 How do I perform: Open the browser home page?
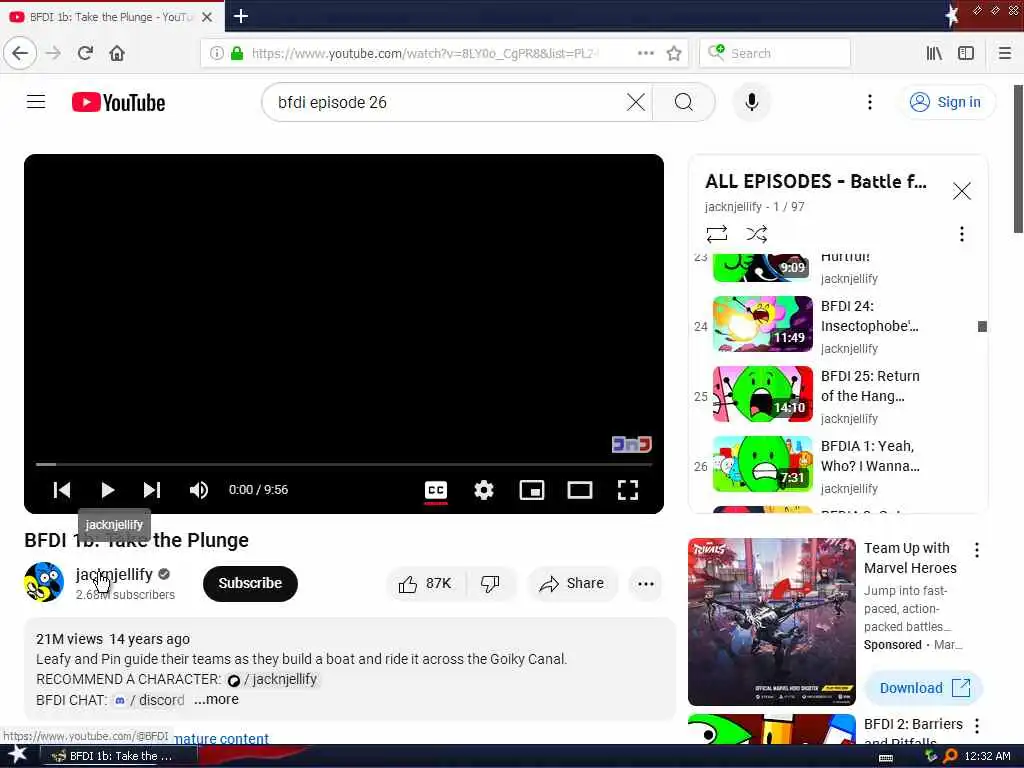coord(117,53)
